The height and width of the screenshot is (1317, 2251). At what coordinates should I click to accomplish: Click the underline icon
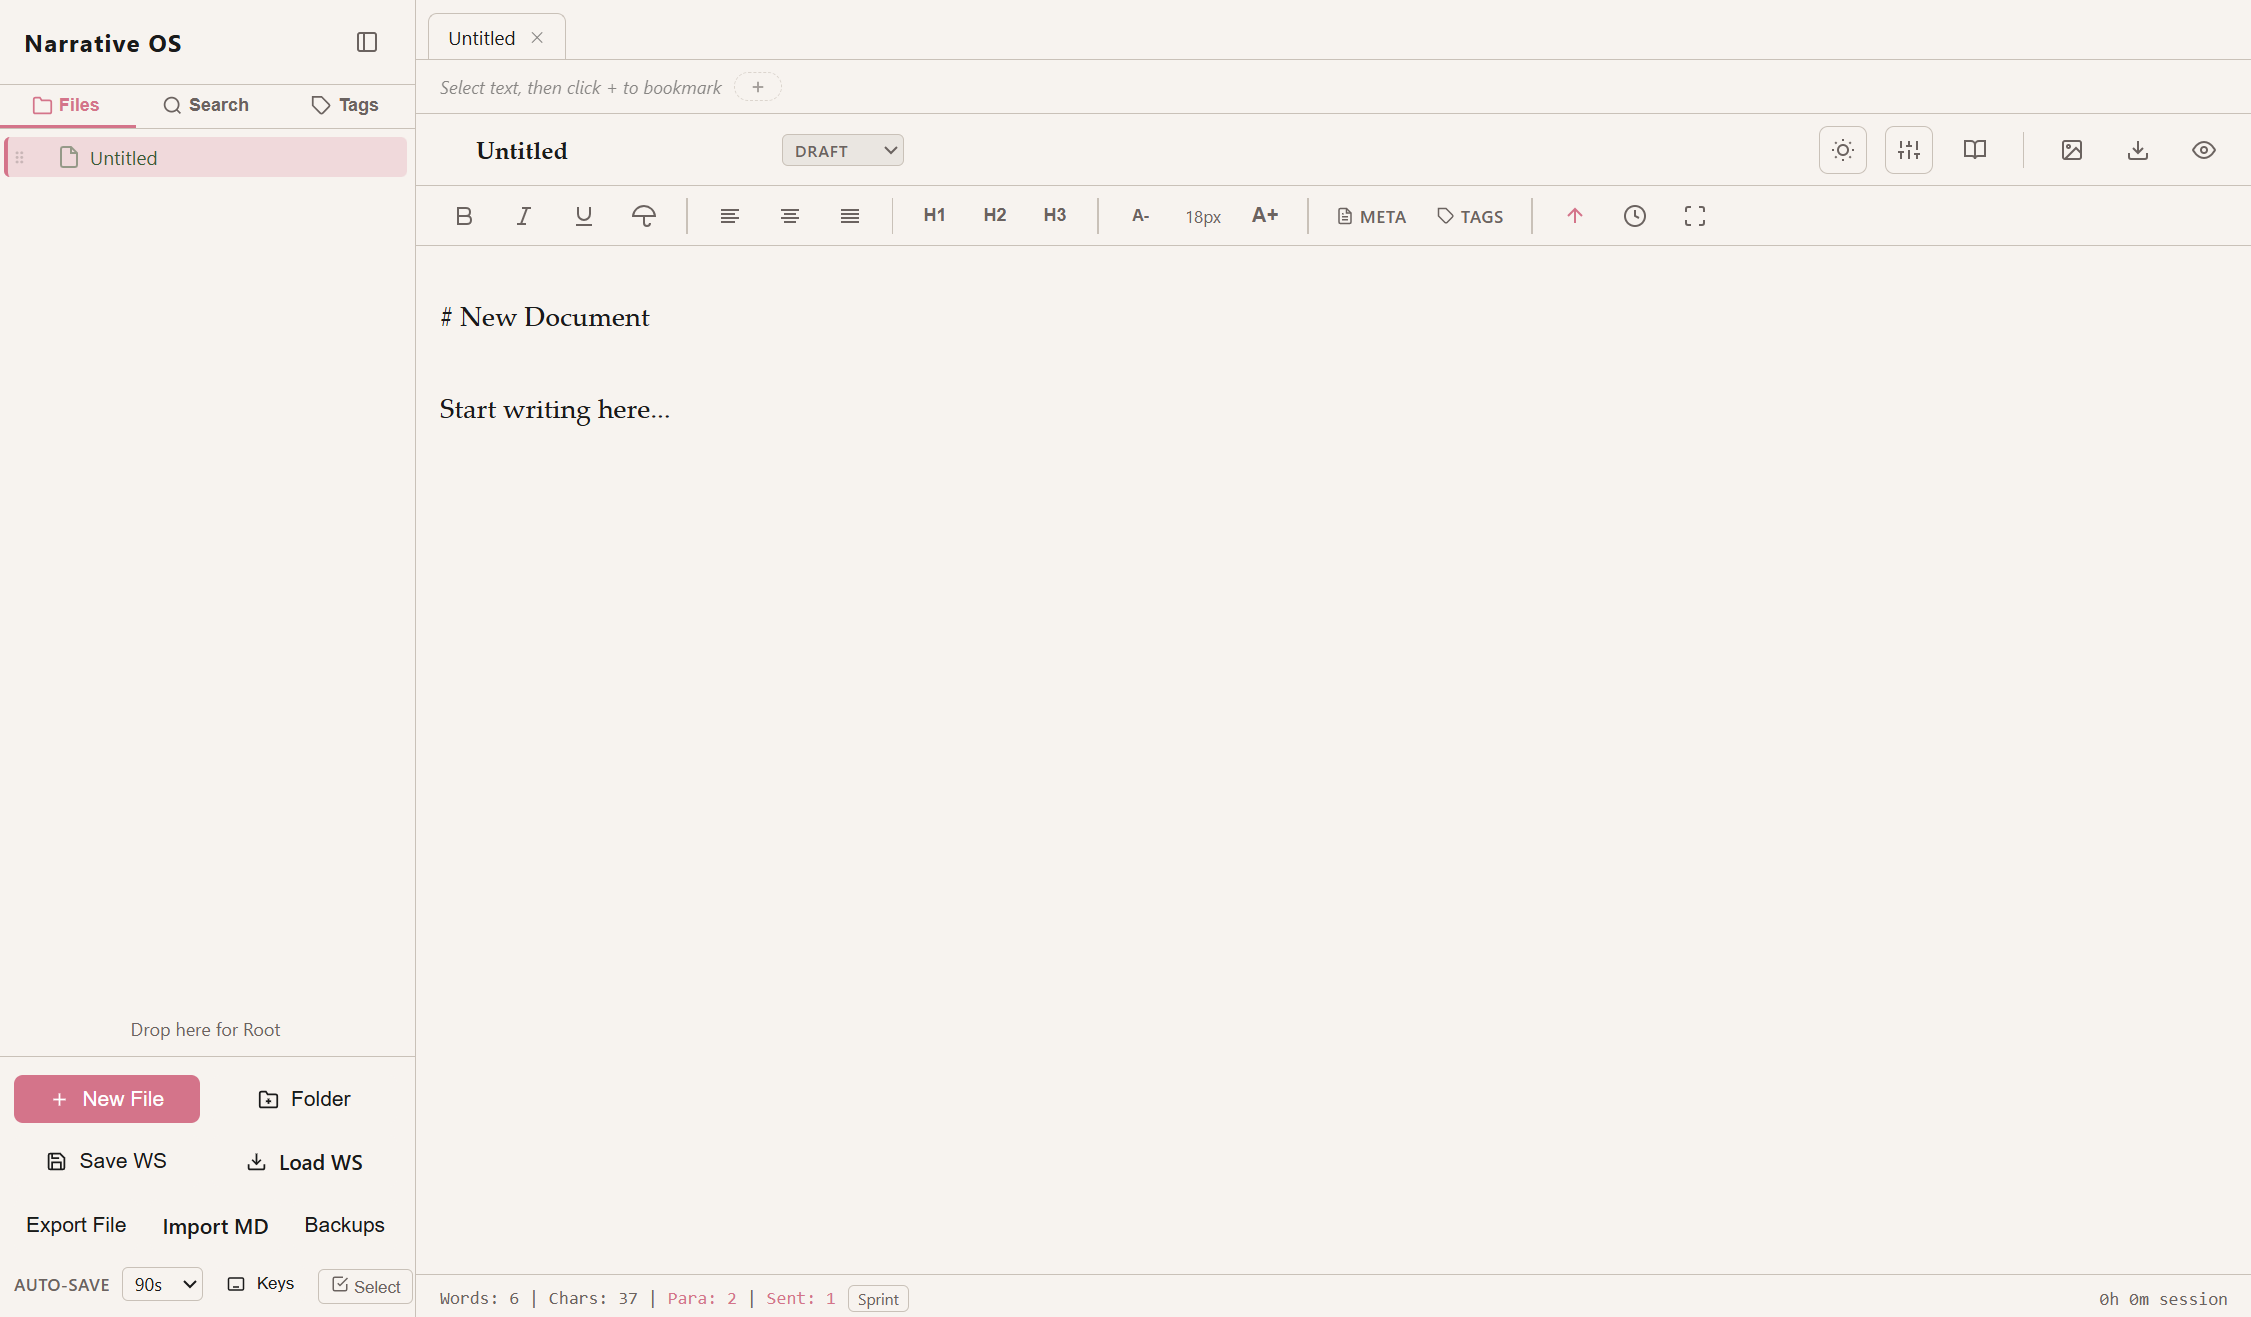click(584, 216)
